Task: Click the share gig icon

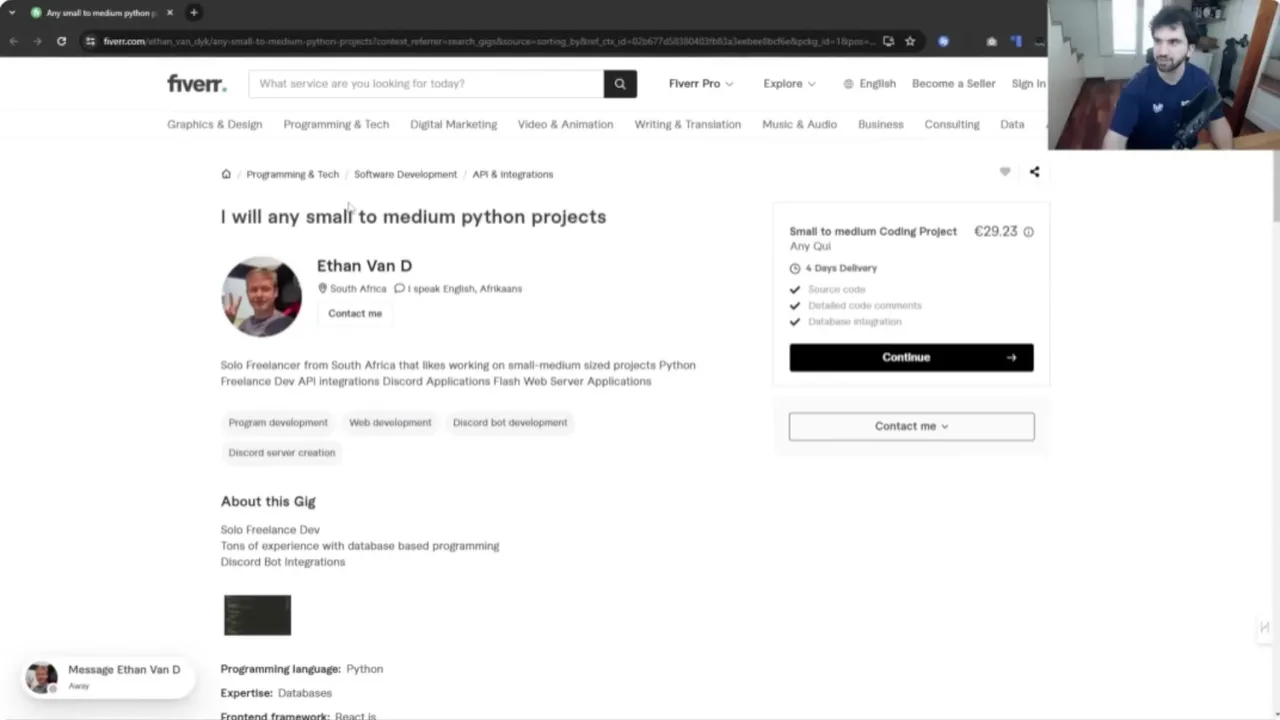Action: click(x=1035, y=172)
